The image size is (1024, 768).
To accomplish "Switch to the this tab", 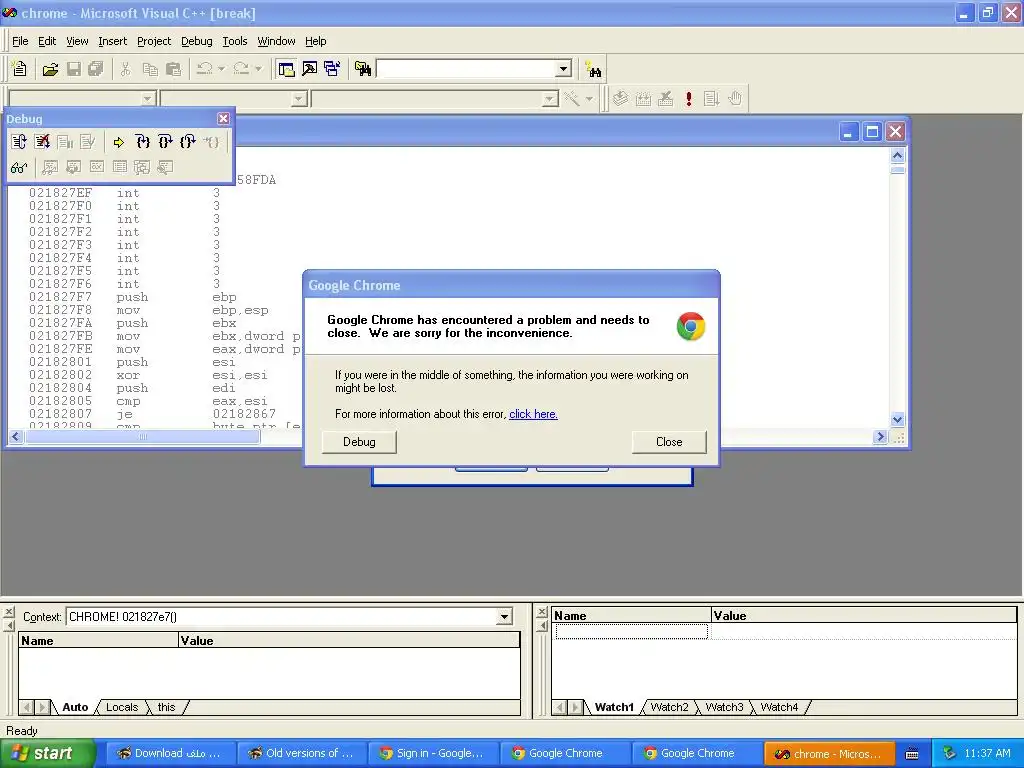I will click(167, 707).
